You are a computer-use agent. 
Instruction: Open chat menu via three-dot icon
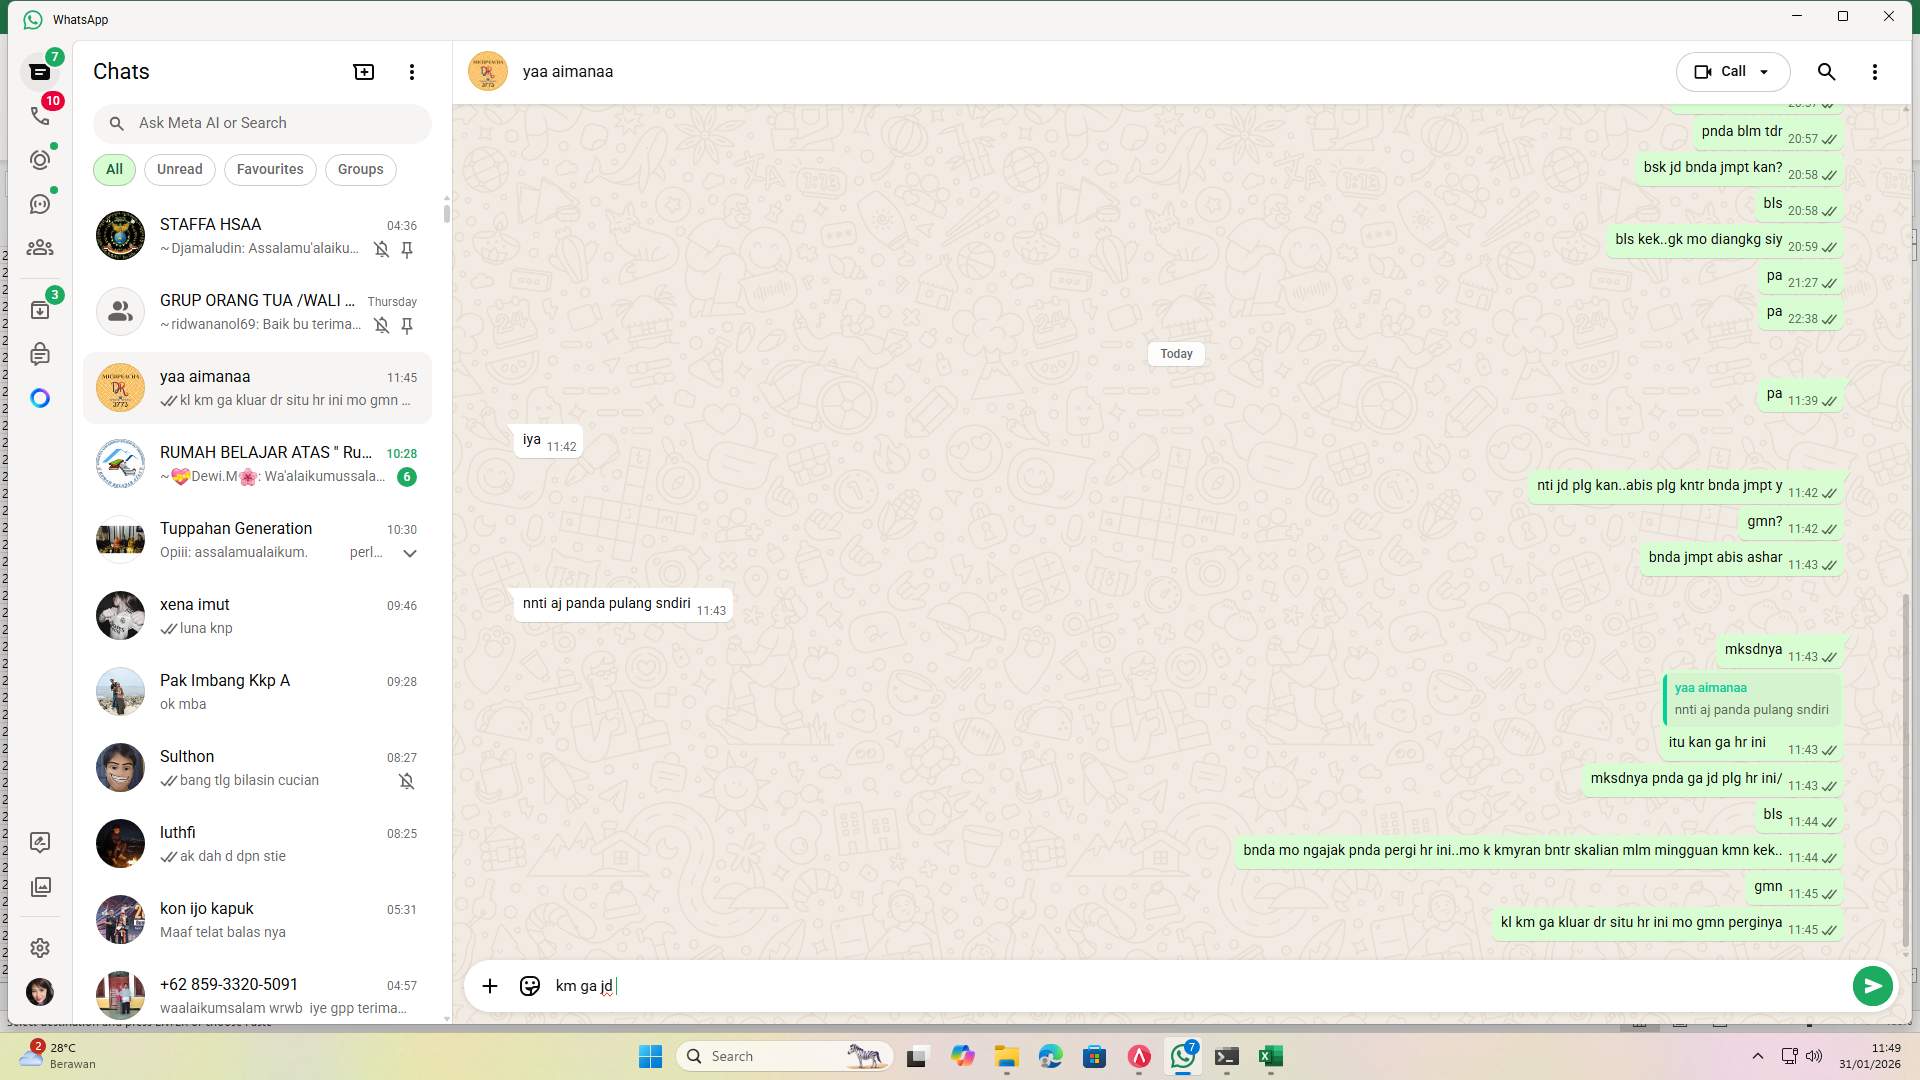click(1876, 71)
